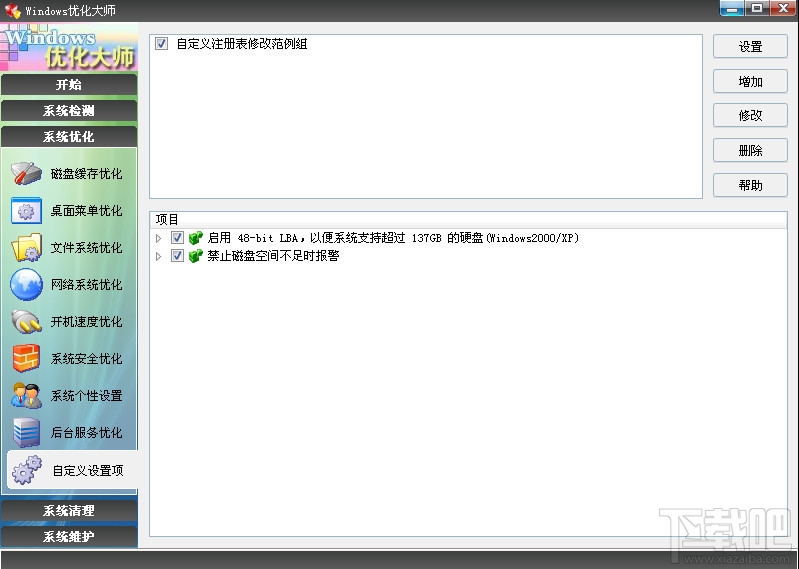Click the system security firewall icon
799x569 pixels.
[26, 358]
